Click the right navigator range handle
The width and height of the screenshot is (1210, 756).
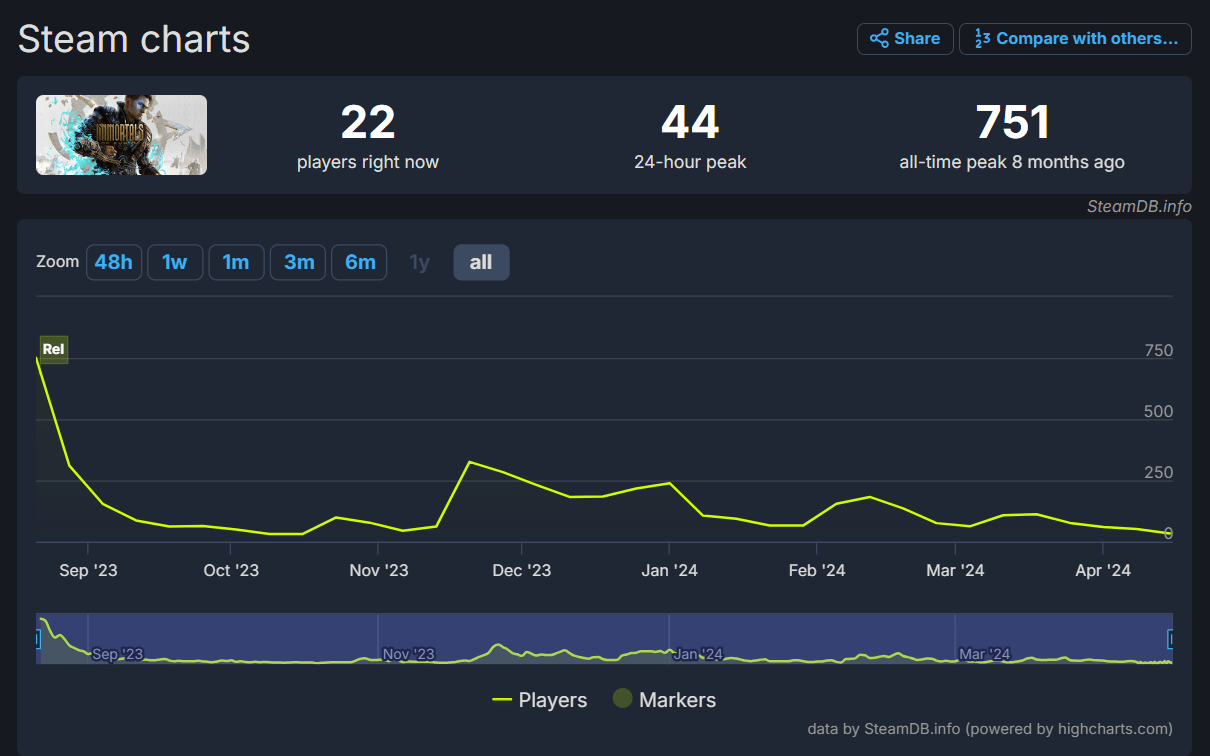[x=1171, y=639]
